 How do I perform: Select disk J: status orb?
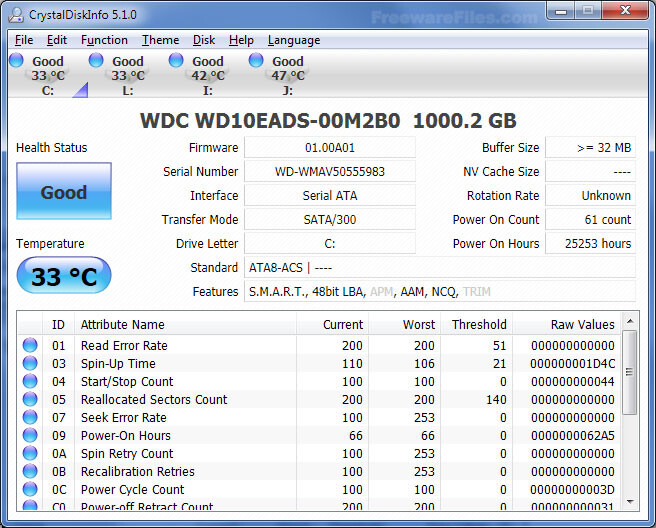click(x=256, y=60)
